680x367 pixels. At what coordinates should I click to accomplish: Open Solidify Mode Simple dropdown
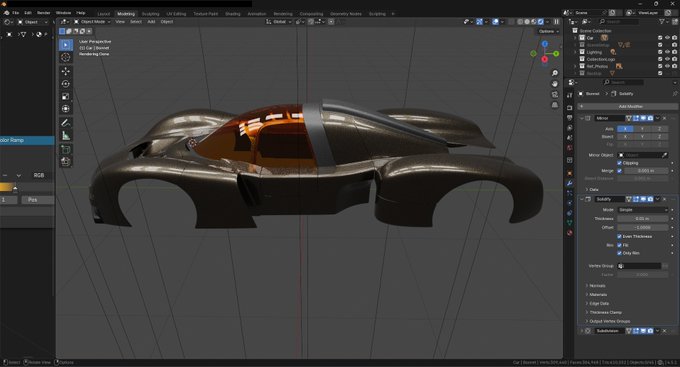[x=643, y=210]
